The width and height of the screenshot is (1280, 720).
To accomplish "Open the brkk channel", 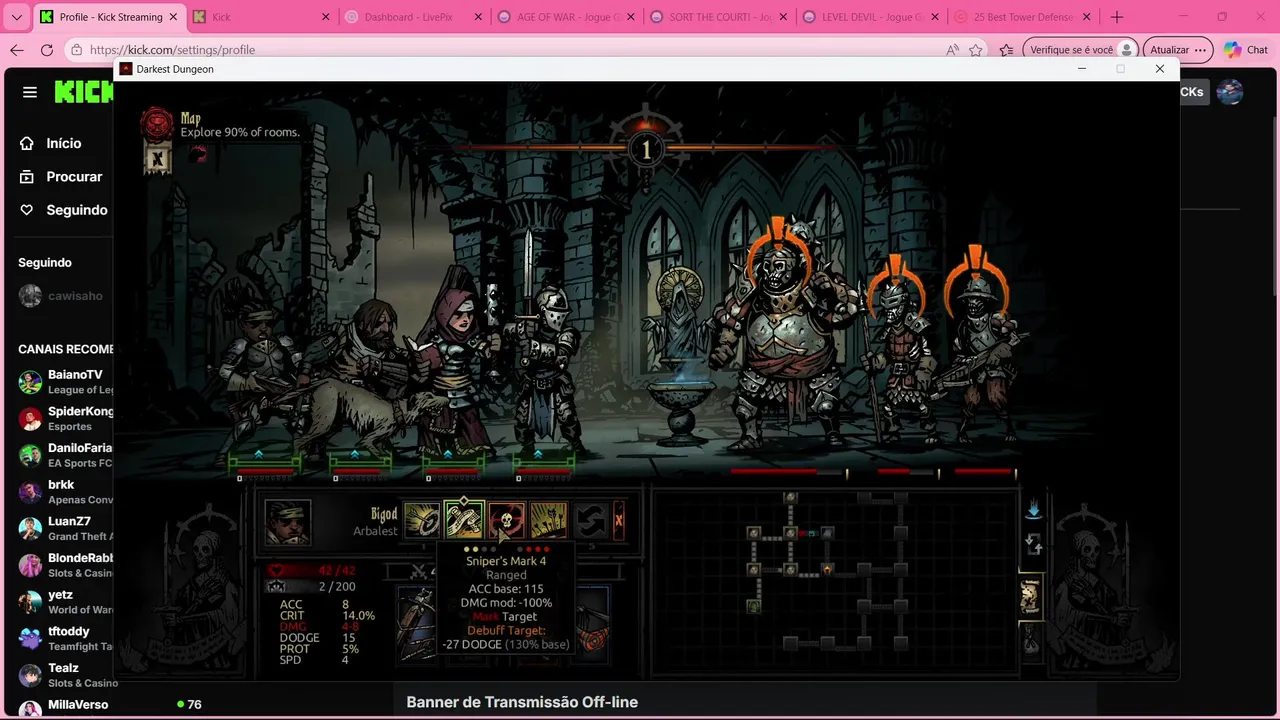I will coord(66,492).
